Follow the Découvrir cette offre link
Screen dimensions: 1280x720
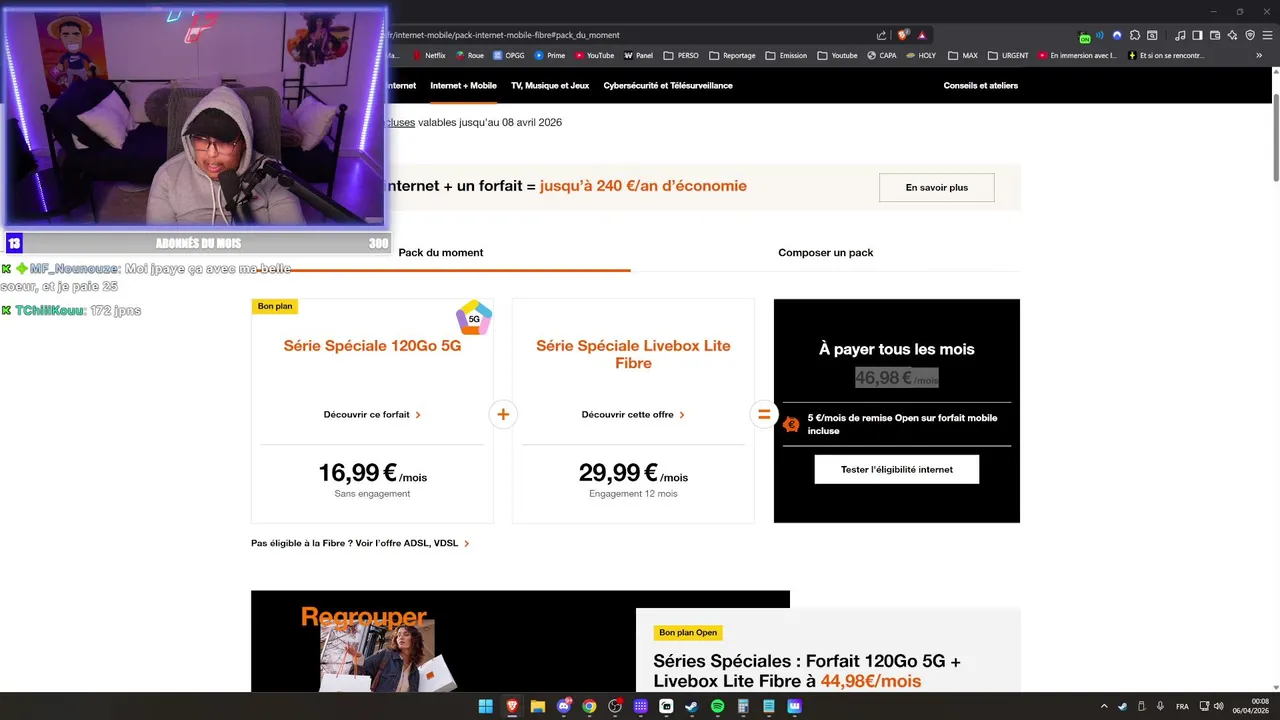633,414
